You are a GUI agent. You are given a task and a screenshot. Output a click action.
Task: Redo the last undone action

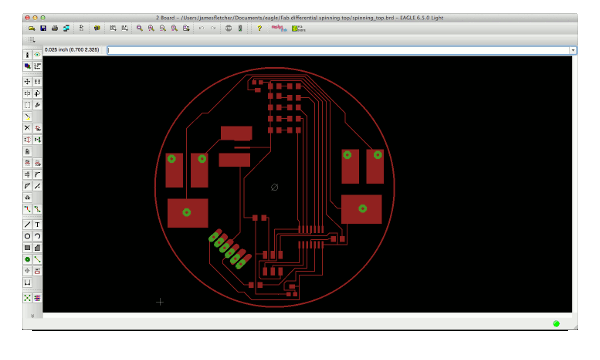pyautogui.click(x=213, y=28)
